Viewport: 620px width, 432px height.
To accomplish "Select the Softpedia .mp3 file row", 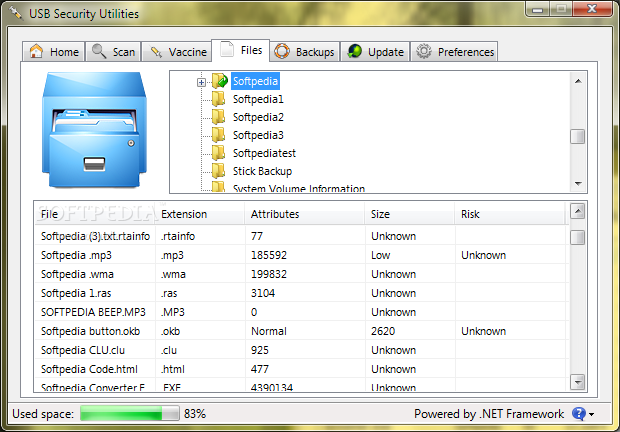I will point(301,255).
